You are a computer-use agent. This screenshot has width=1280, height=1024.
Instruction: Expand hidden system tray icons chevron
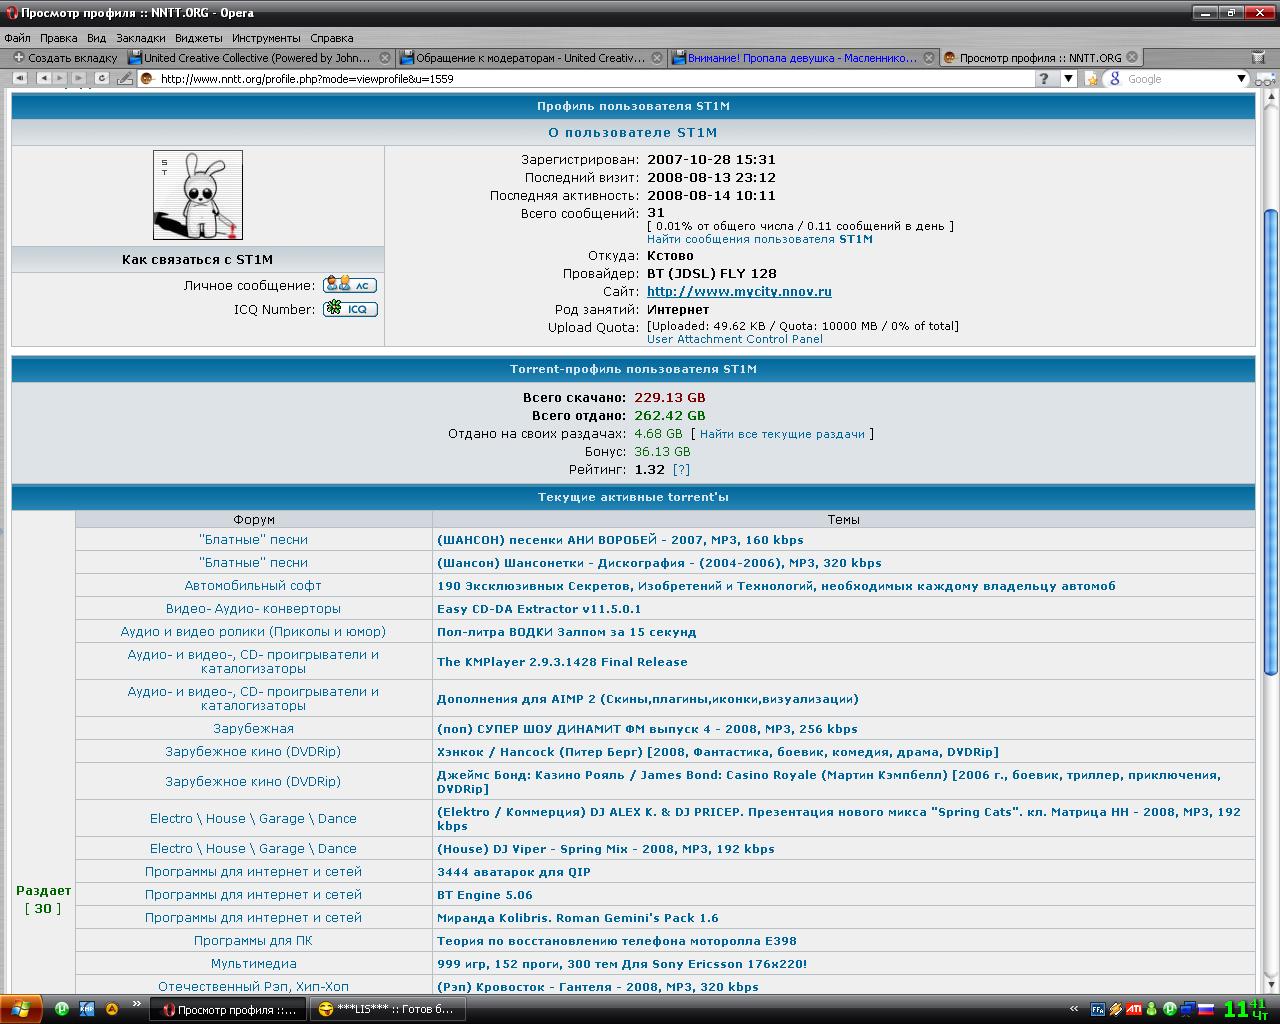(x=1074, y=1009)
